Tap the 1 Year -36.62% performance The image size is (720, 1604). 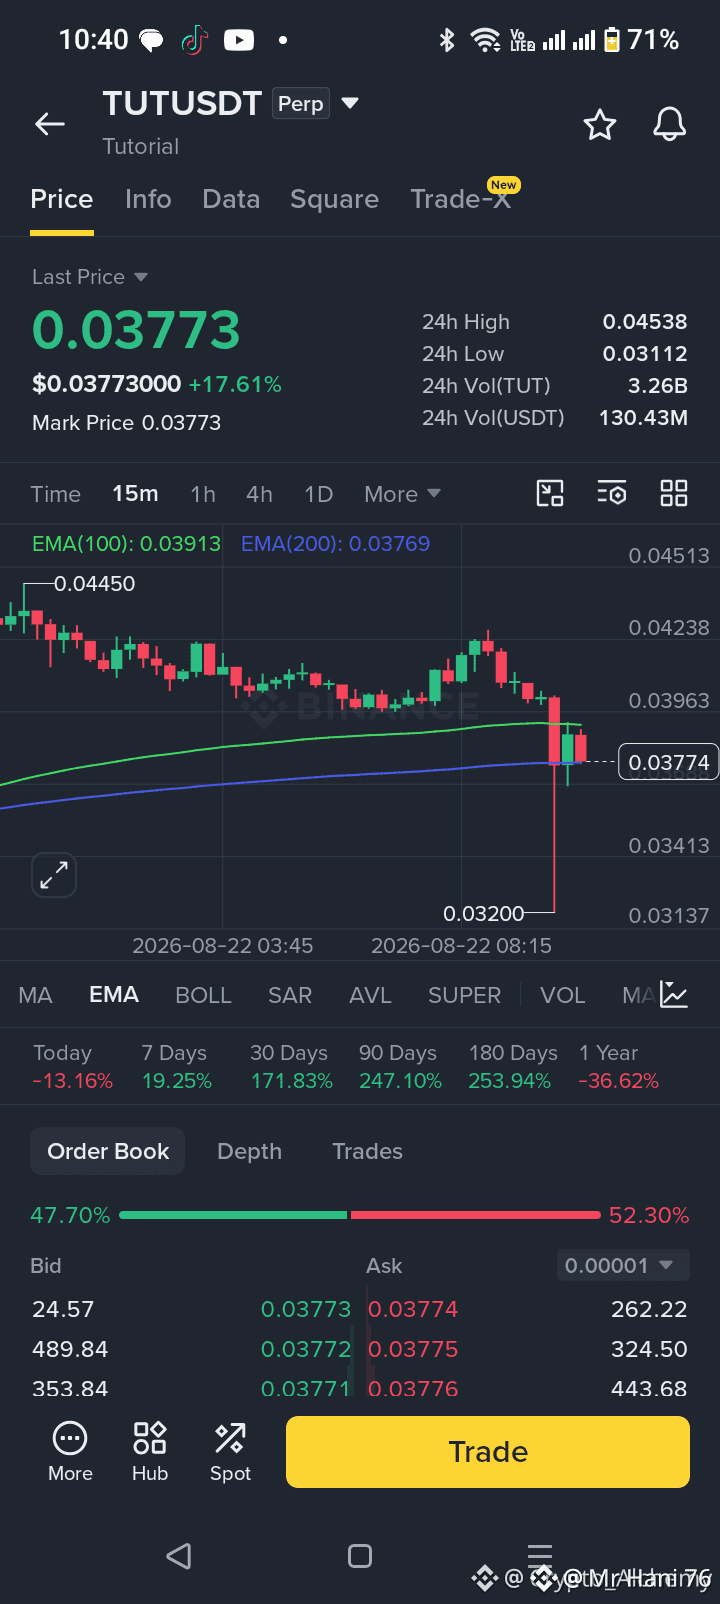[618, 1067]
